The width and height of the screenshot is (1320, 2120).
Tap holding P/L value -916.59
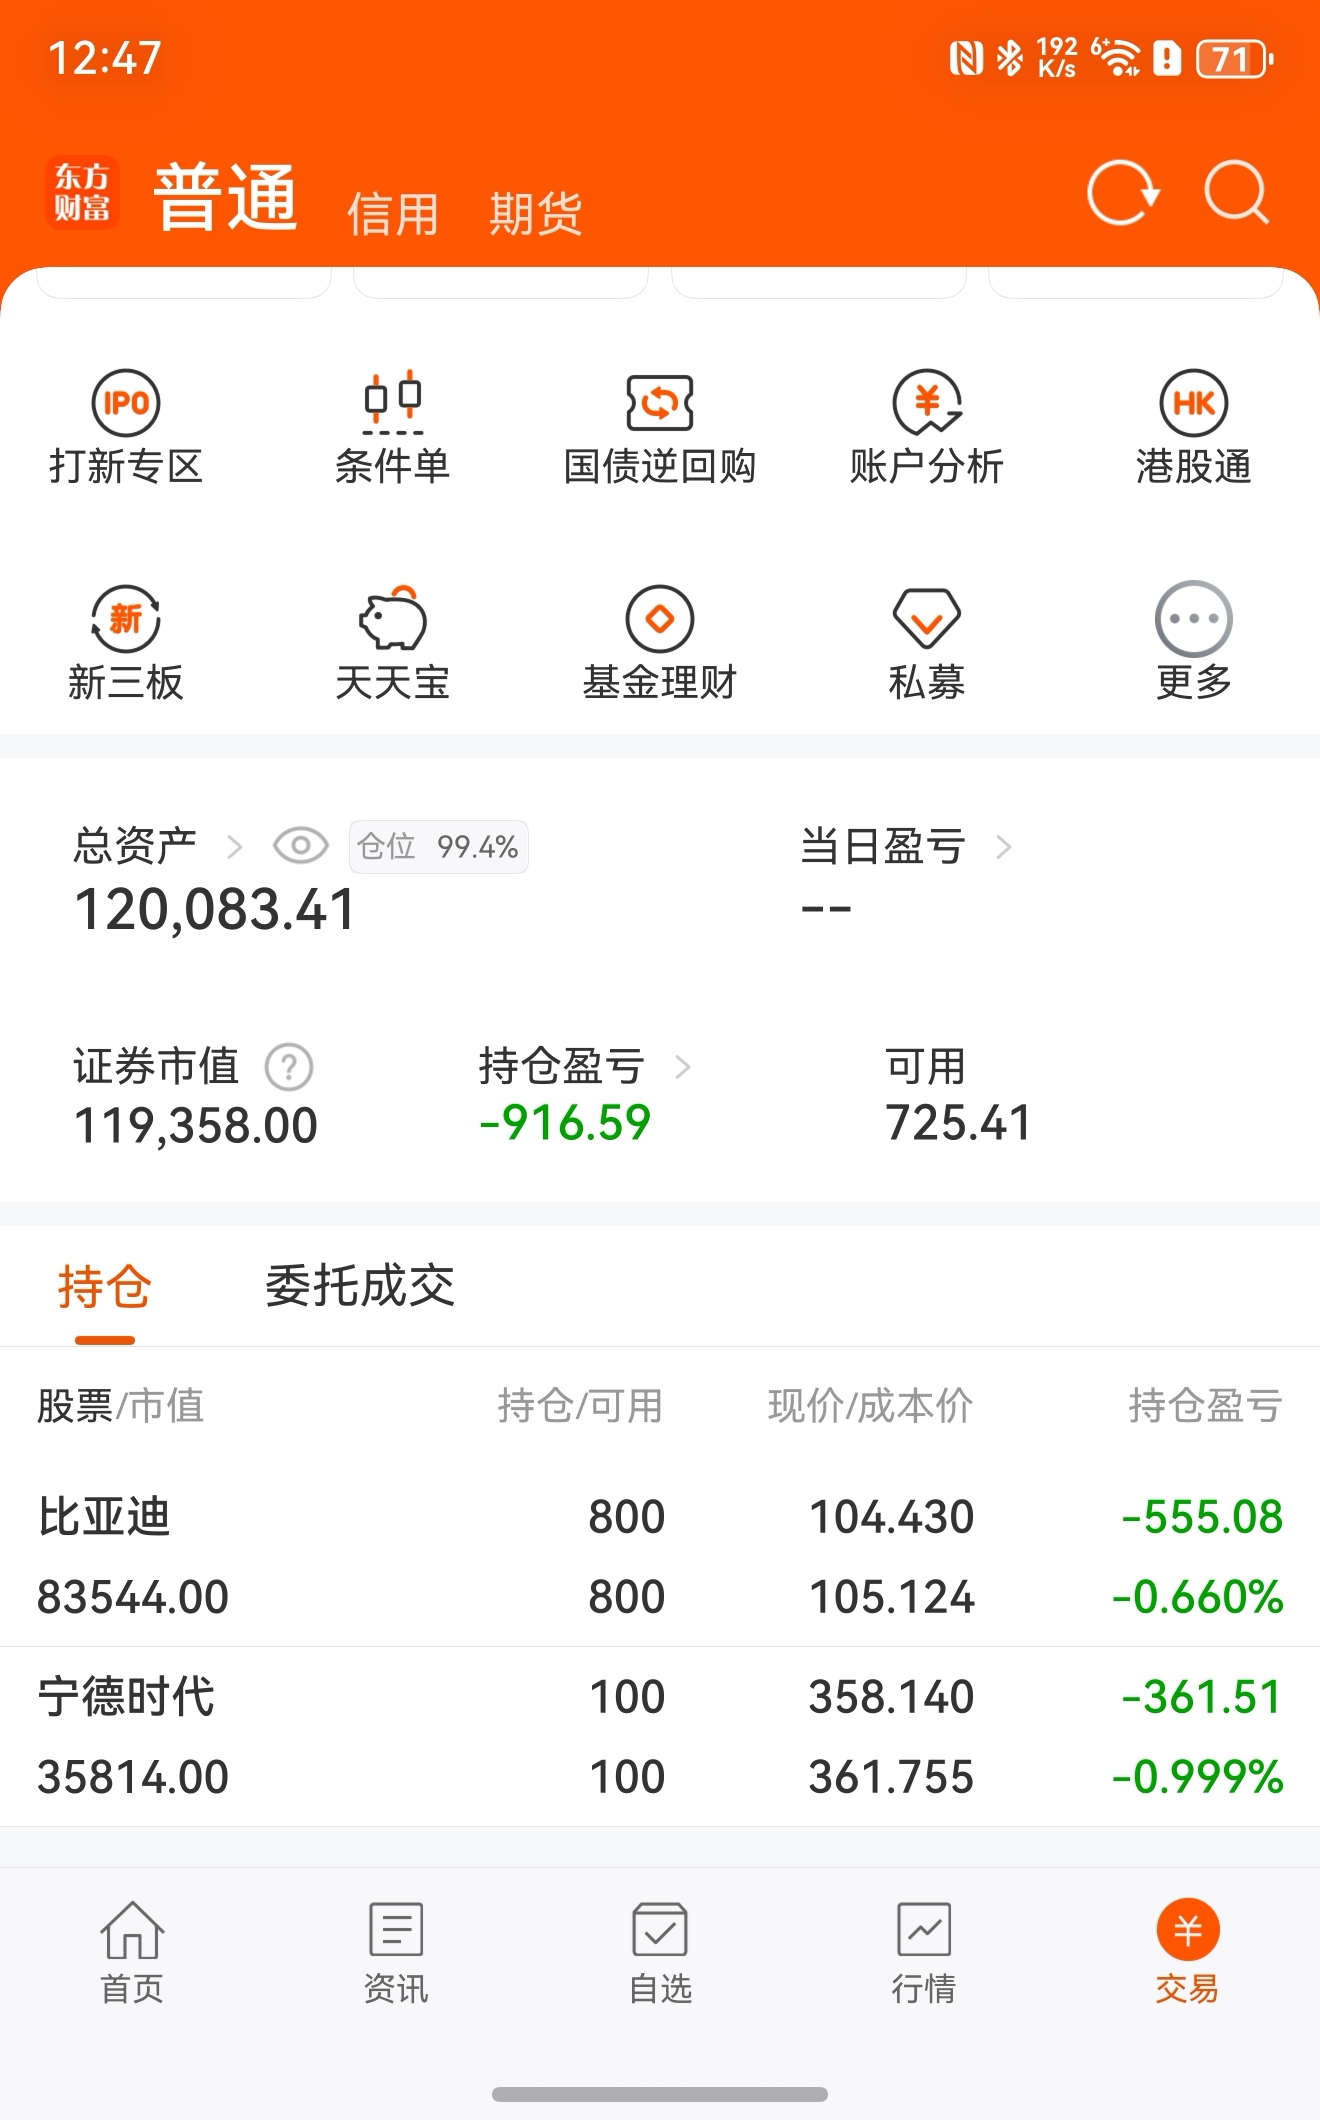[565, 1123]
